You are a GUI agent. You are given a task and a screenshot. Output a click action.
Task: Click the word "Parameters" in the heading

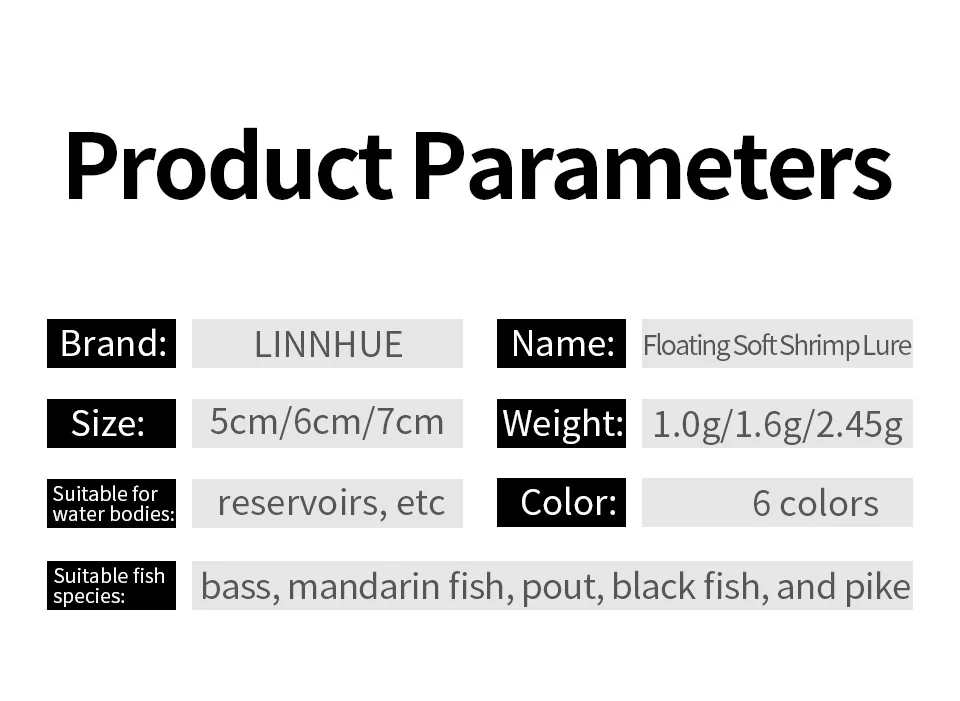651,167
